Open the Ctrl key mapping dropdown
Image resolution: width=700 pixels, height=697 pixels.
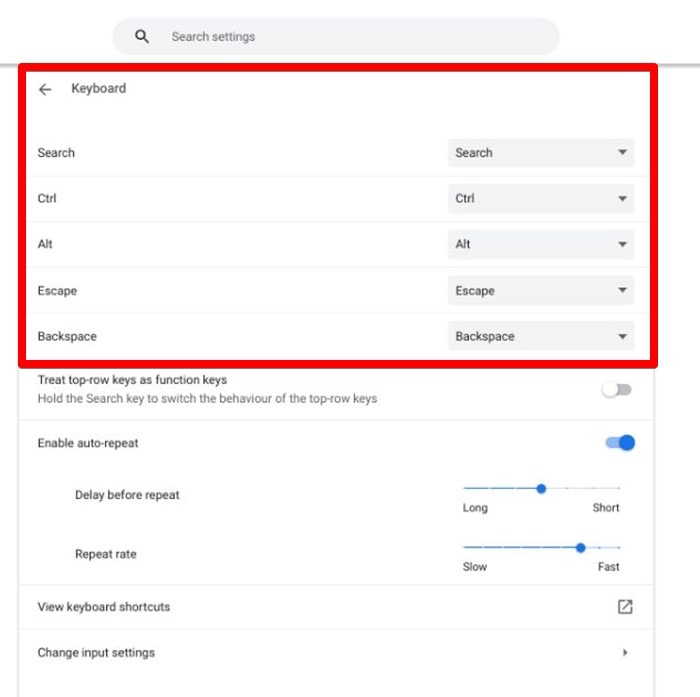pyautogui.click(x=541, y=198)
